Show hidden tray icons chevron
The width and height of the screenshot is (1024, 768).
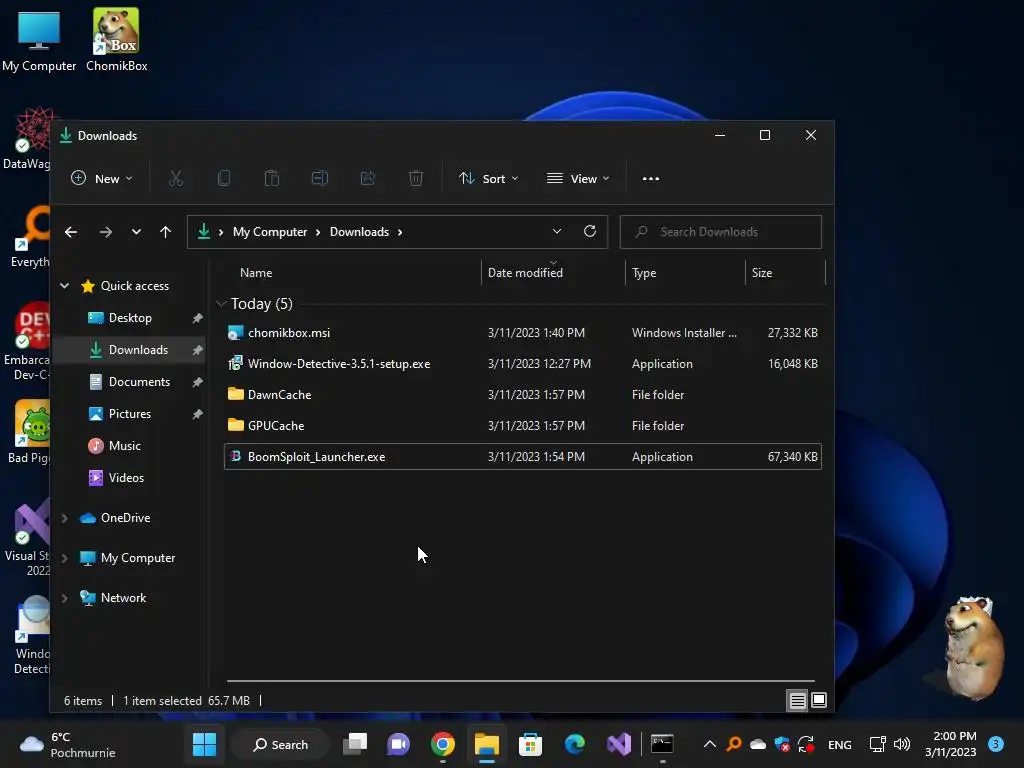(x=710, y=744)
